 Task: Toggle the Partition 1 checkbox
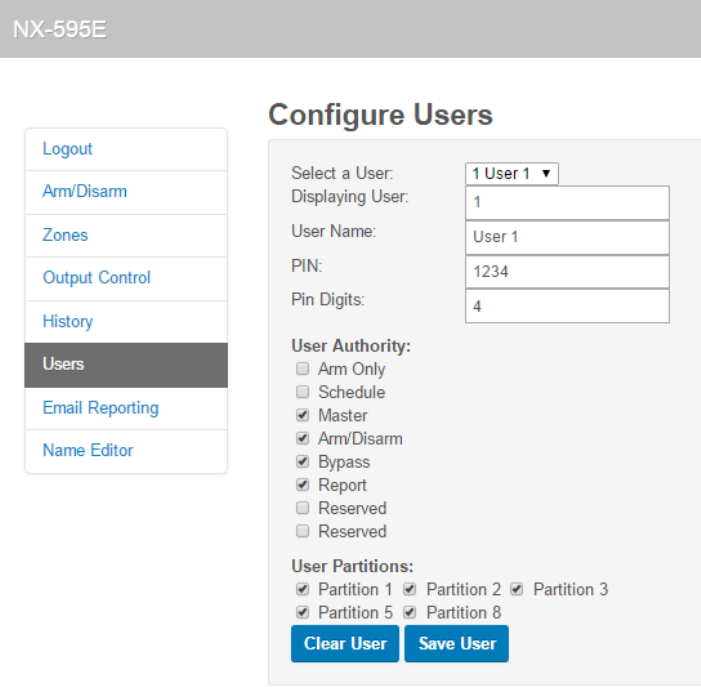click(303, 589)
